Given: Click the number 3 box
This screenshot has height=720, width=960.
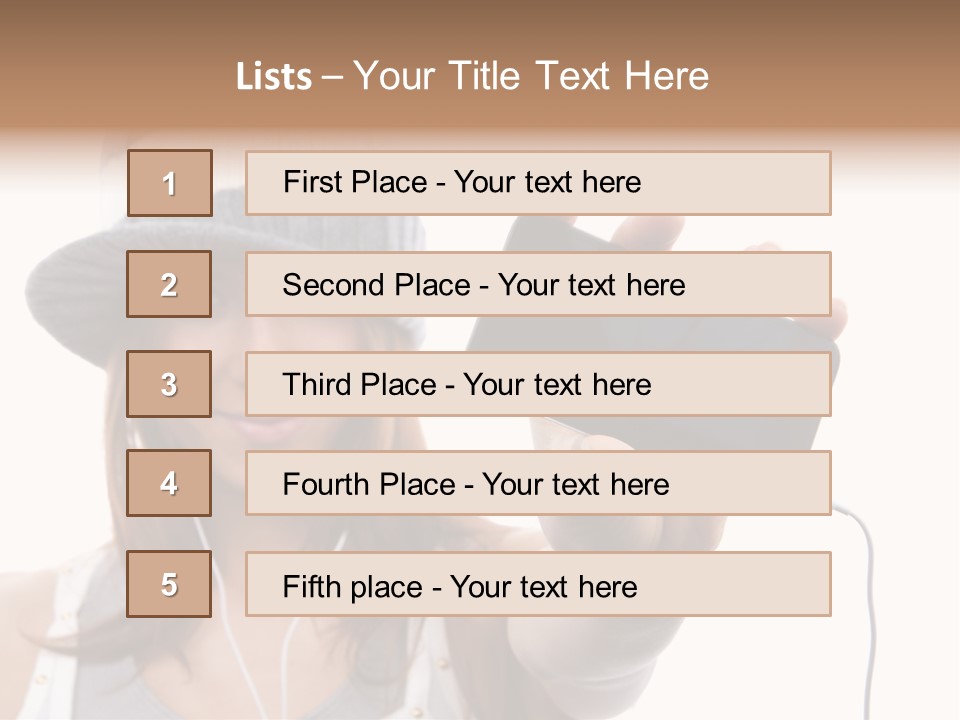Looking at the screenshot, I should [x=169, y=384].
